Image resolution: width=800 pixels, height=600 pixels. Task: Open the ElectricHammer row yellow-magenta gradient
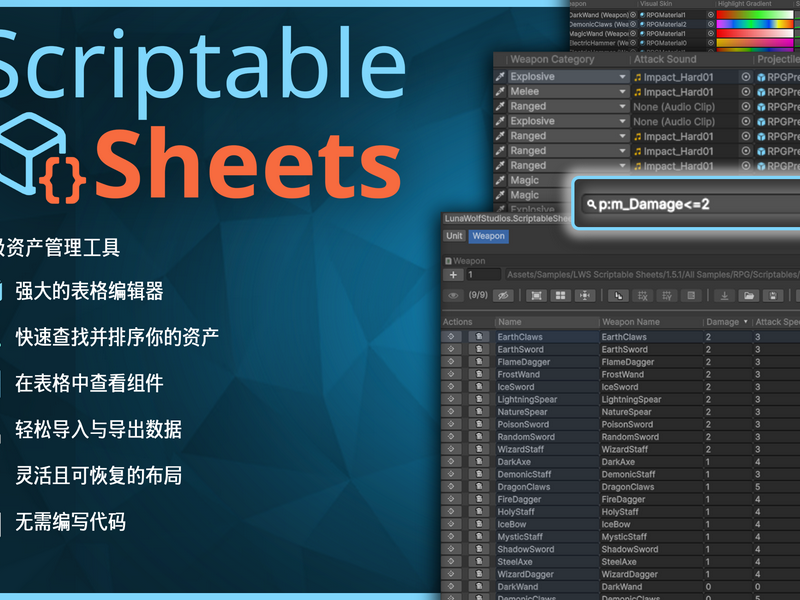click(755, 43)
